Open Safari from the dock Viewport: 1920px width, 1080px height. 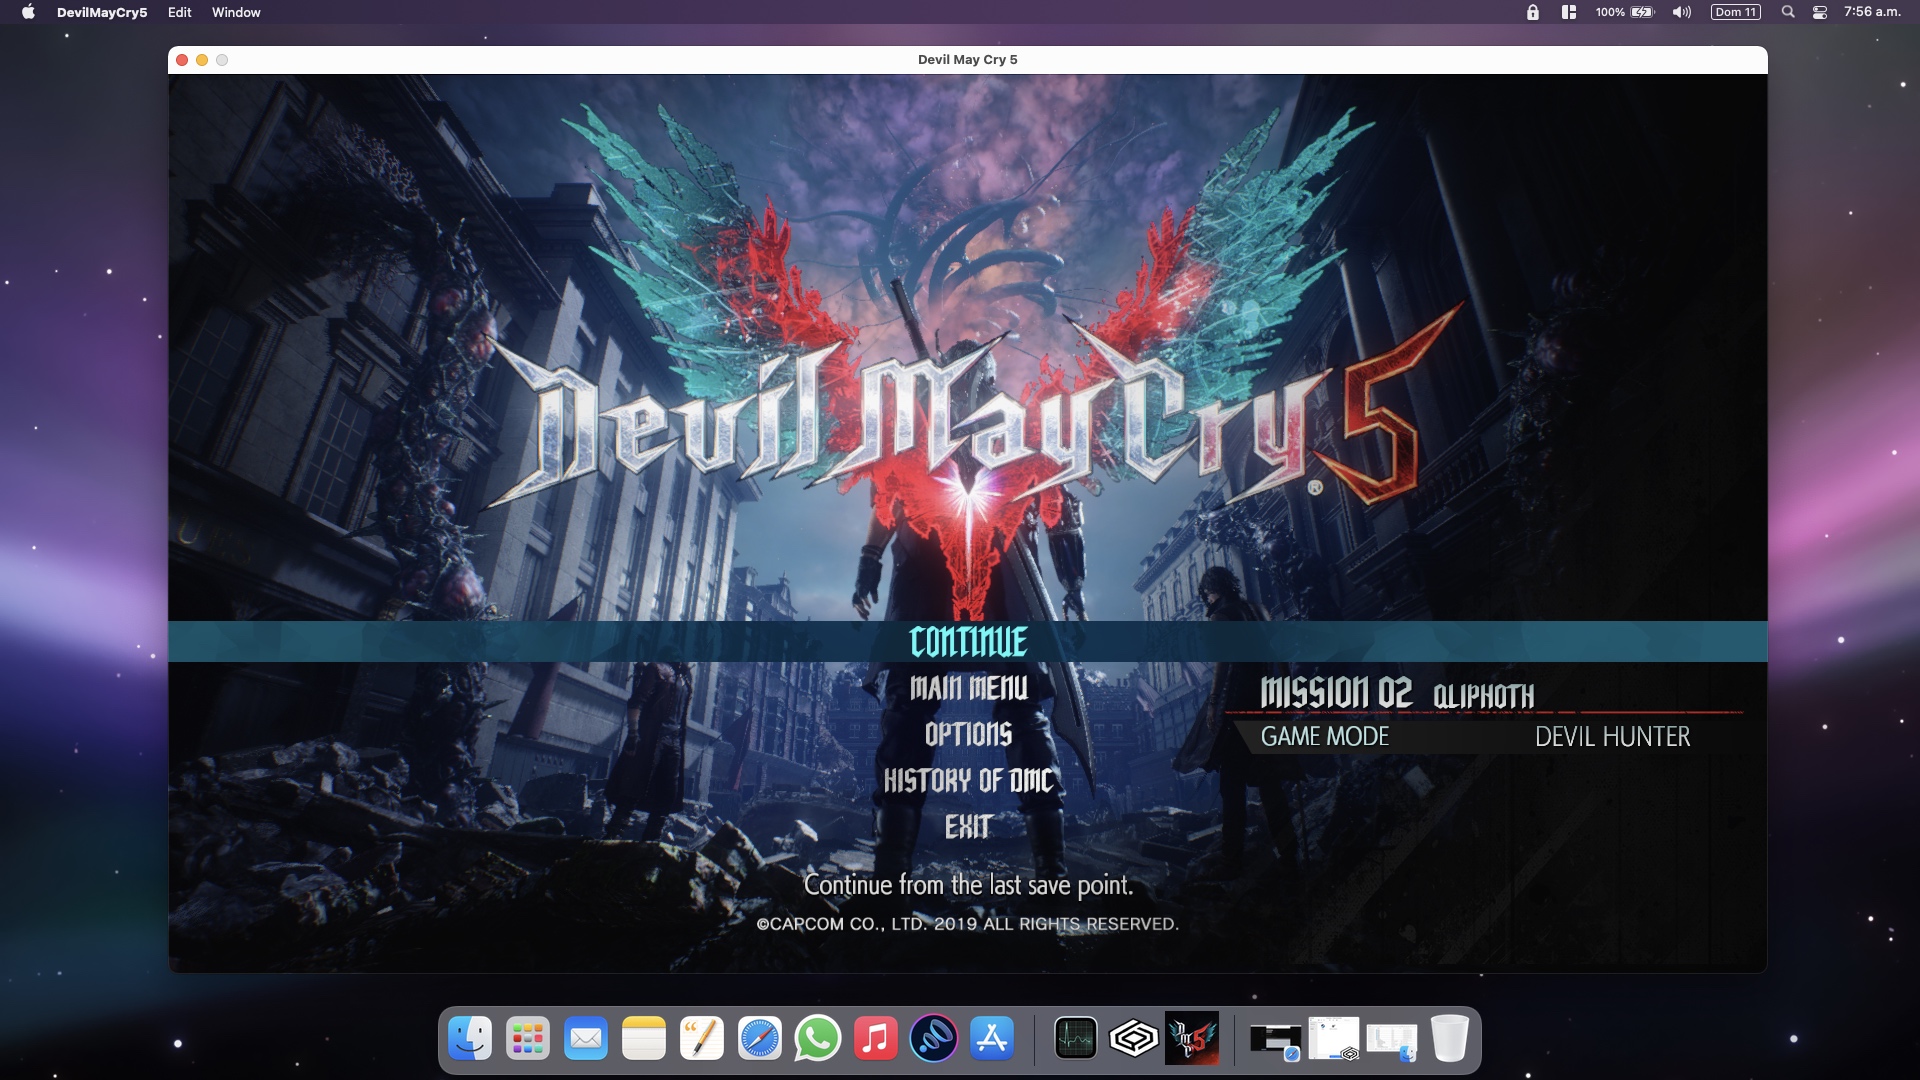[760, 1039]
